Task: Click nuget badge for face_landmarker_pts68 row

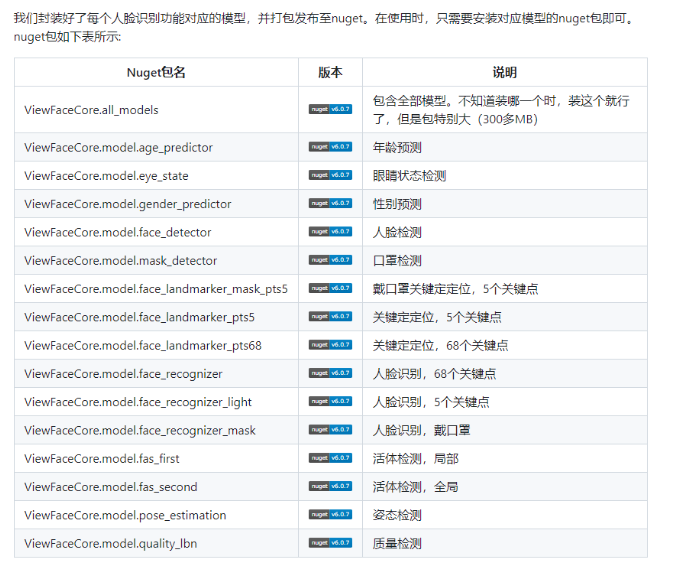Action: [330, 345]
